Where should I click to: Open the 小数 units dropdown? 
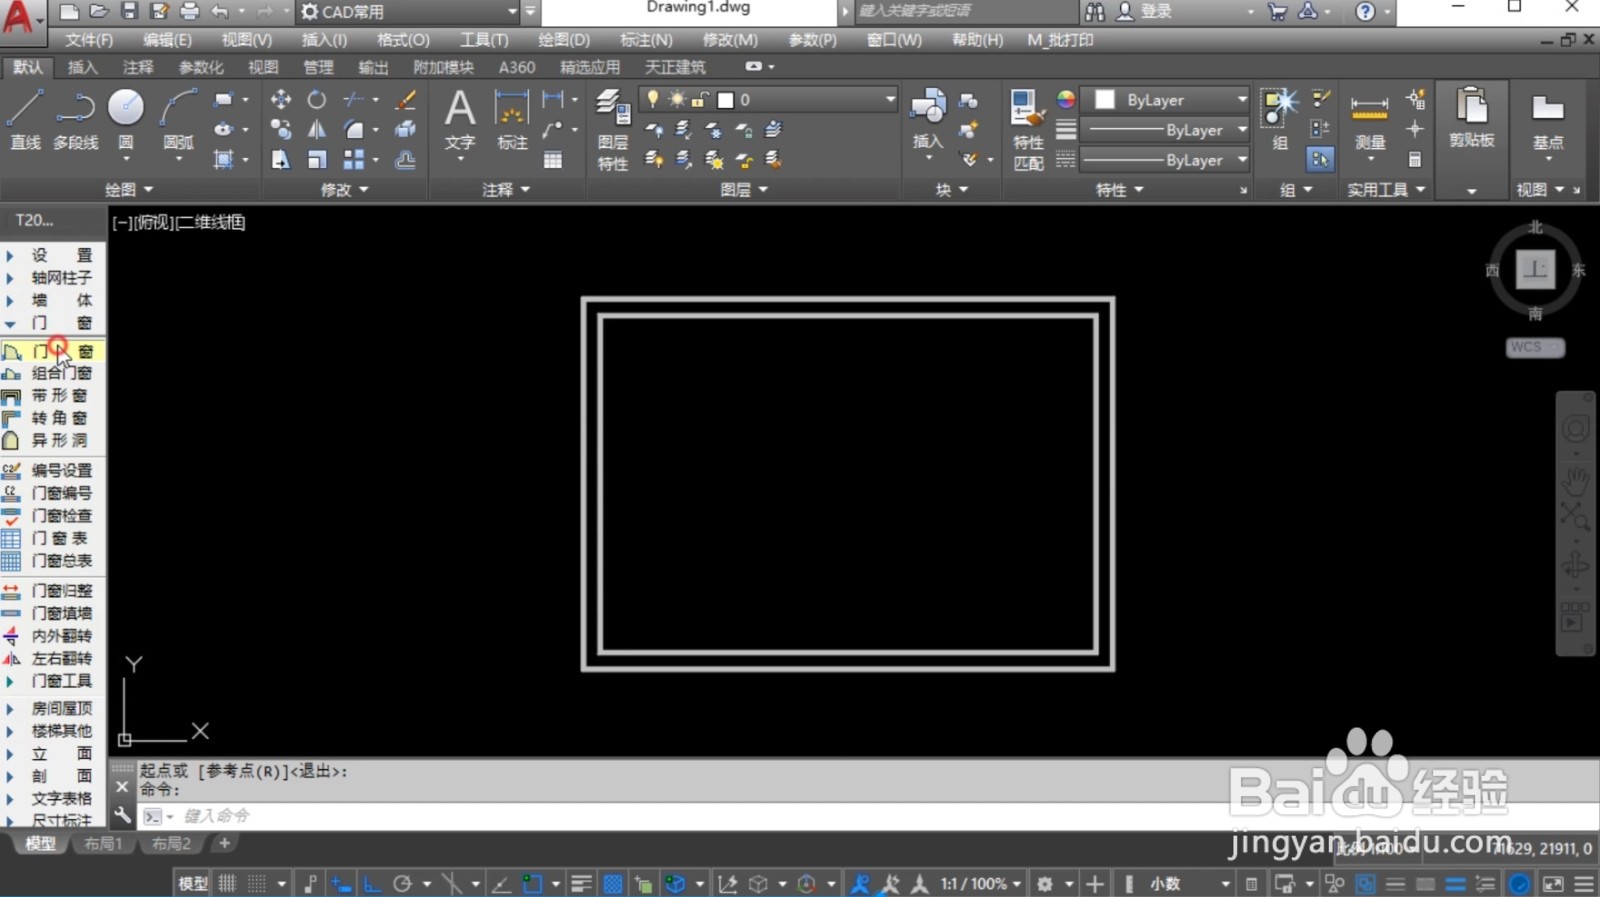1189,884
